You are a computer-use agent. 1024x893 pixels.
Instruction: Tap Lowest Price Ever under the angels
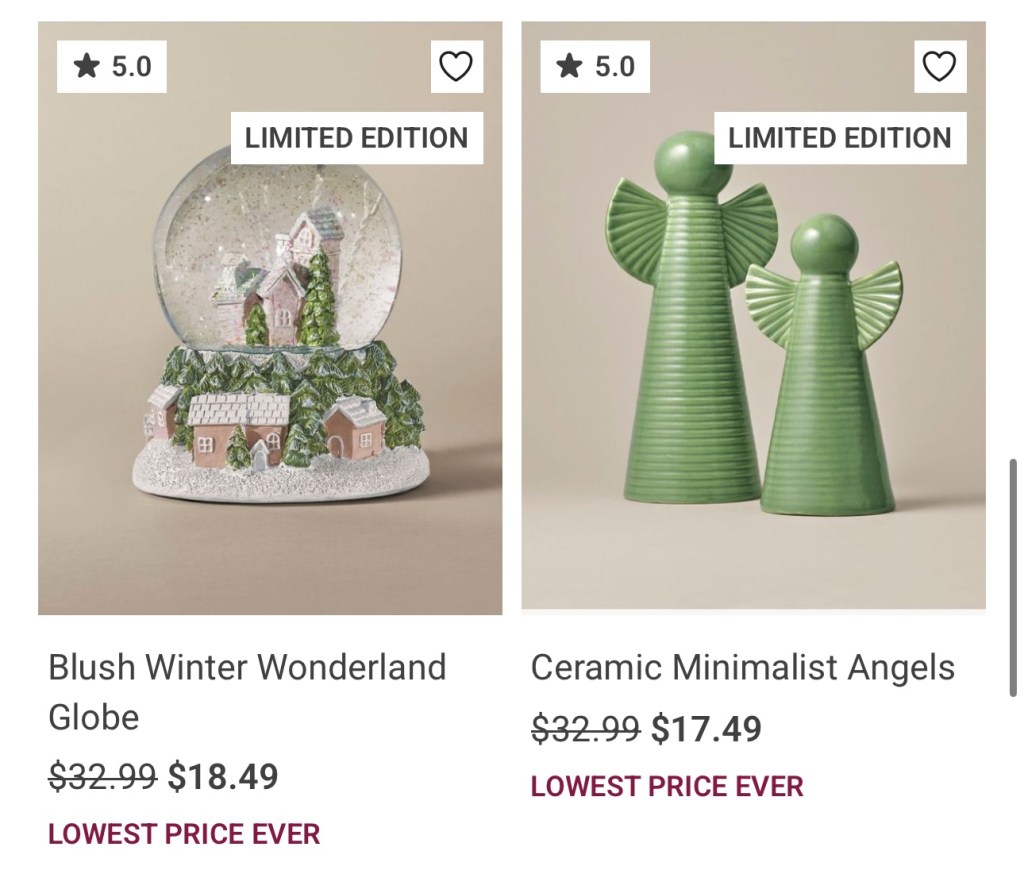(667, 786)
